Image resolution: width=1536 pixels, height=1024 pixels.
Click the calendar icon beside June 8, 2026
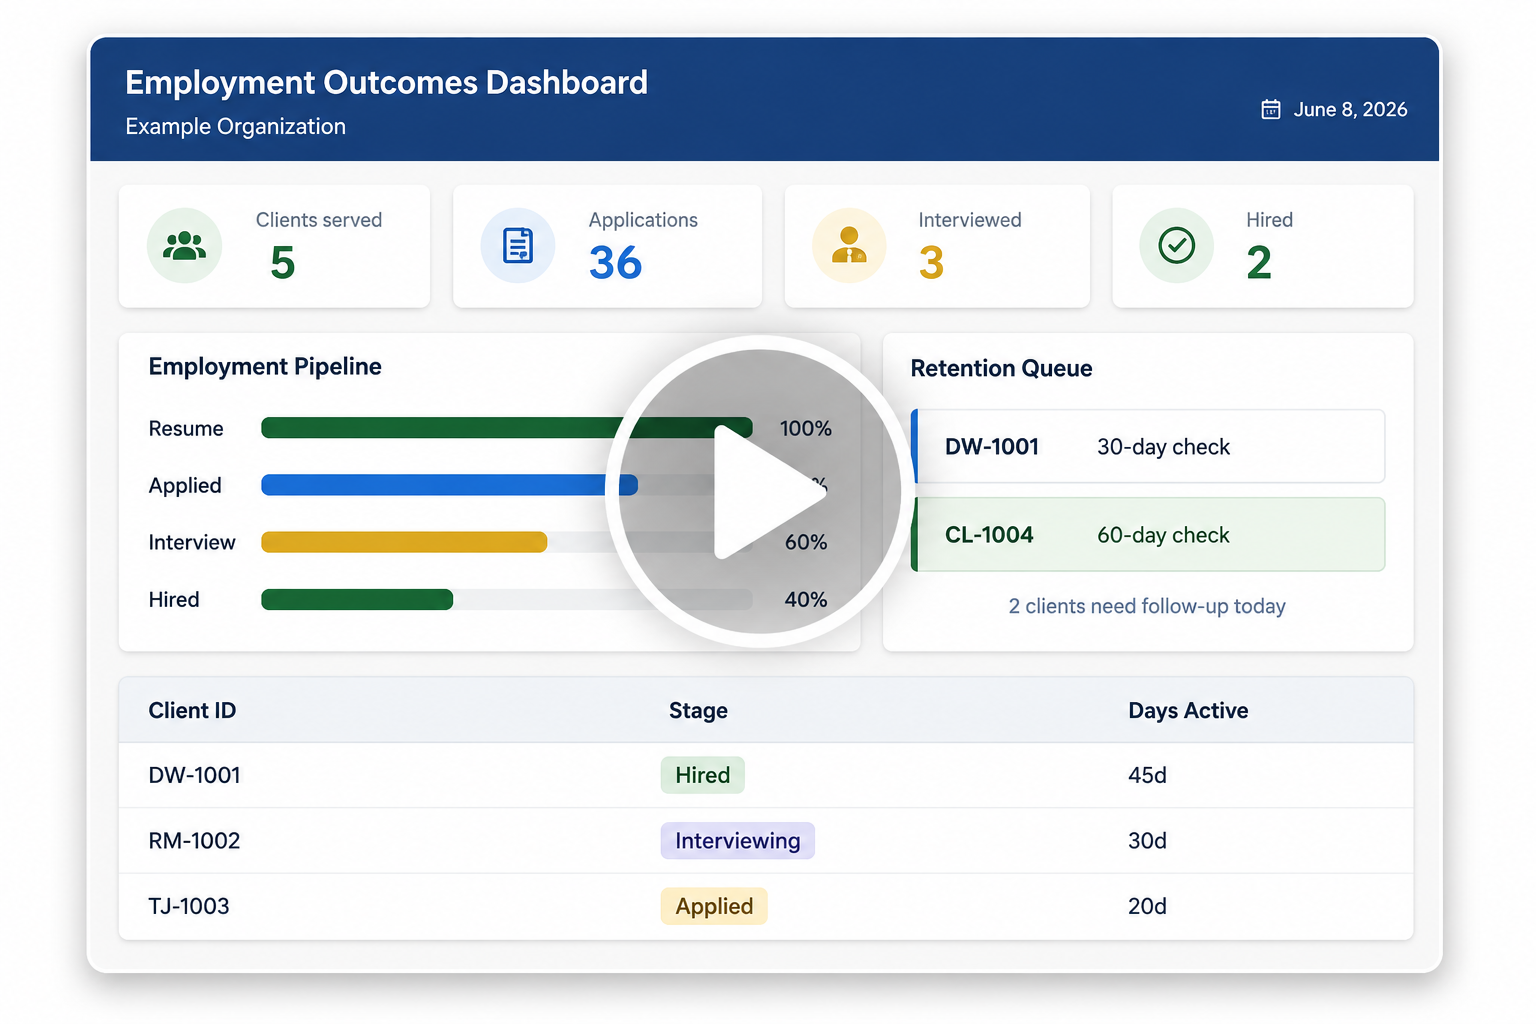1270,110
